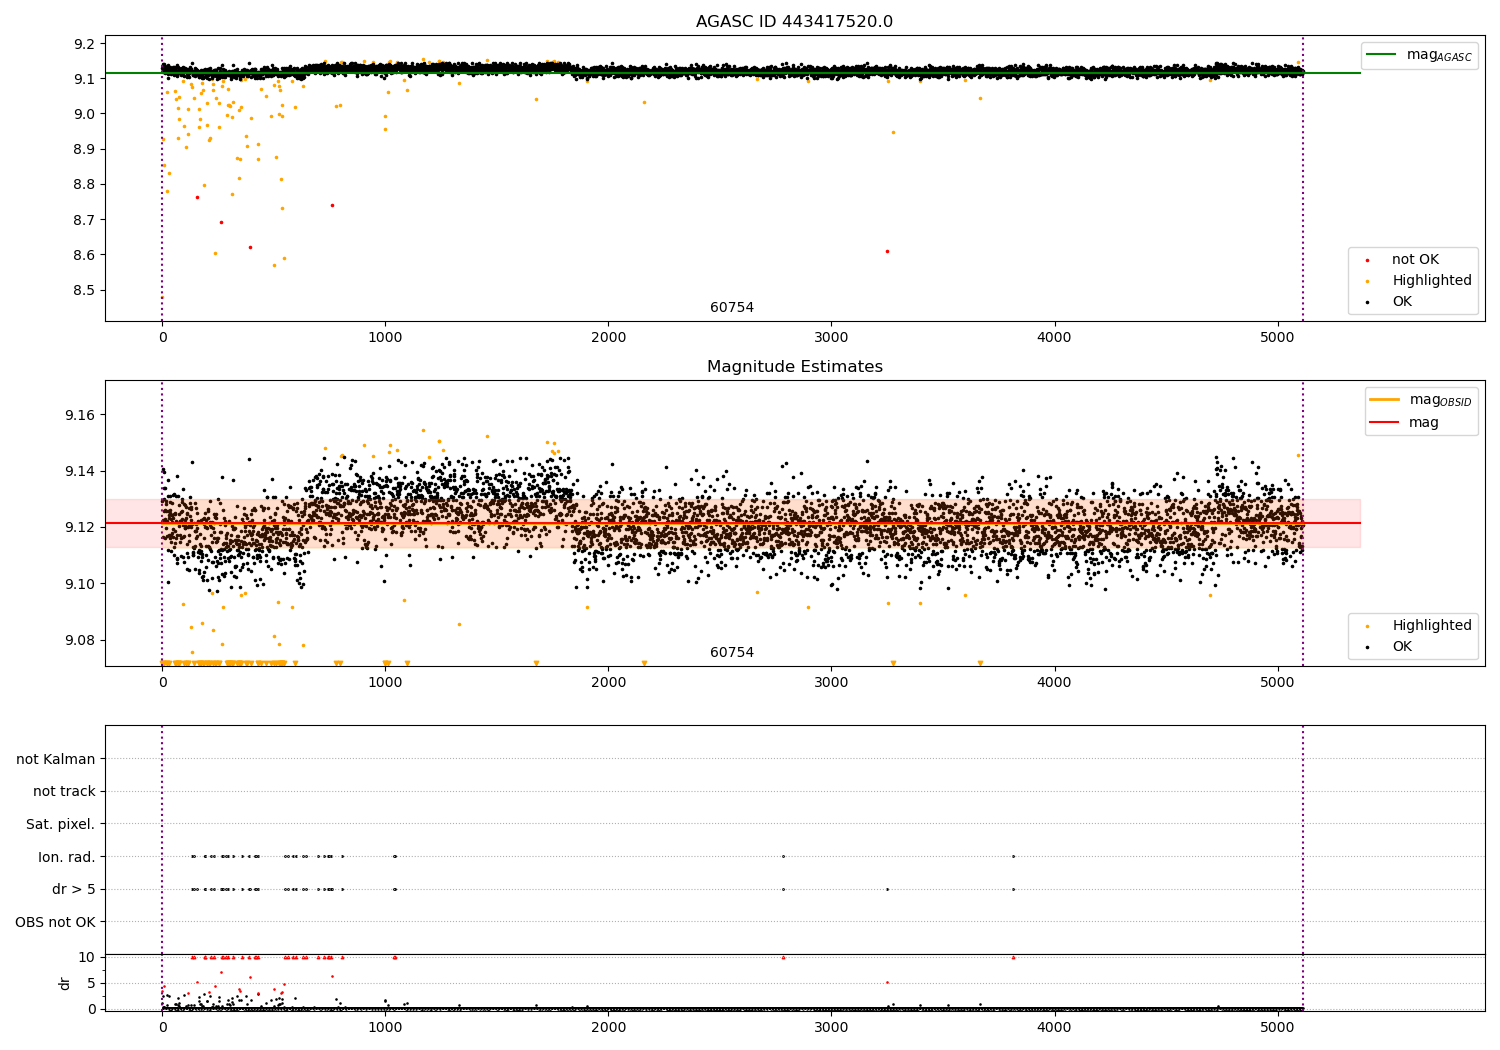
Task: Click the '2000' x-axis tick under bottom plot
Action: pyautogui.click(x=608, y=1027)
